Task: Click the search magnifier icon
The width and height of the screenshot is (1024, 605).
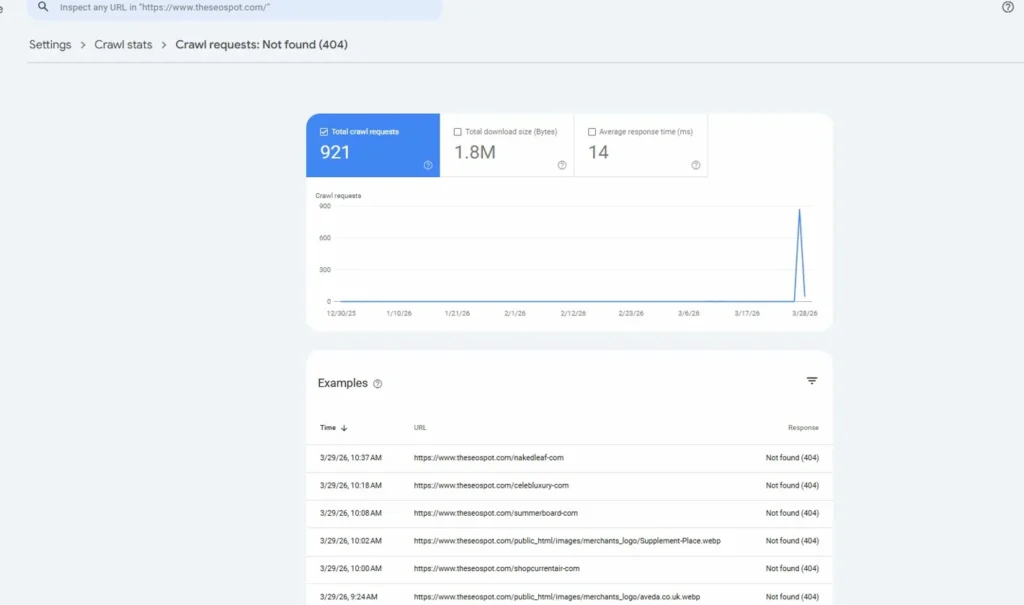Action: 43,7
